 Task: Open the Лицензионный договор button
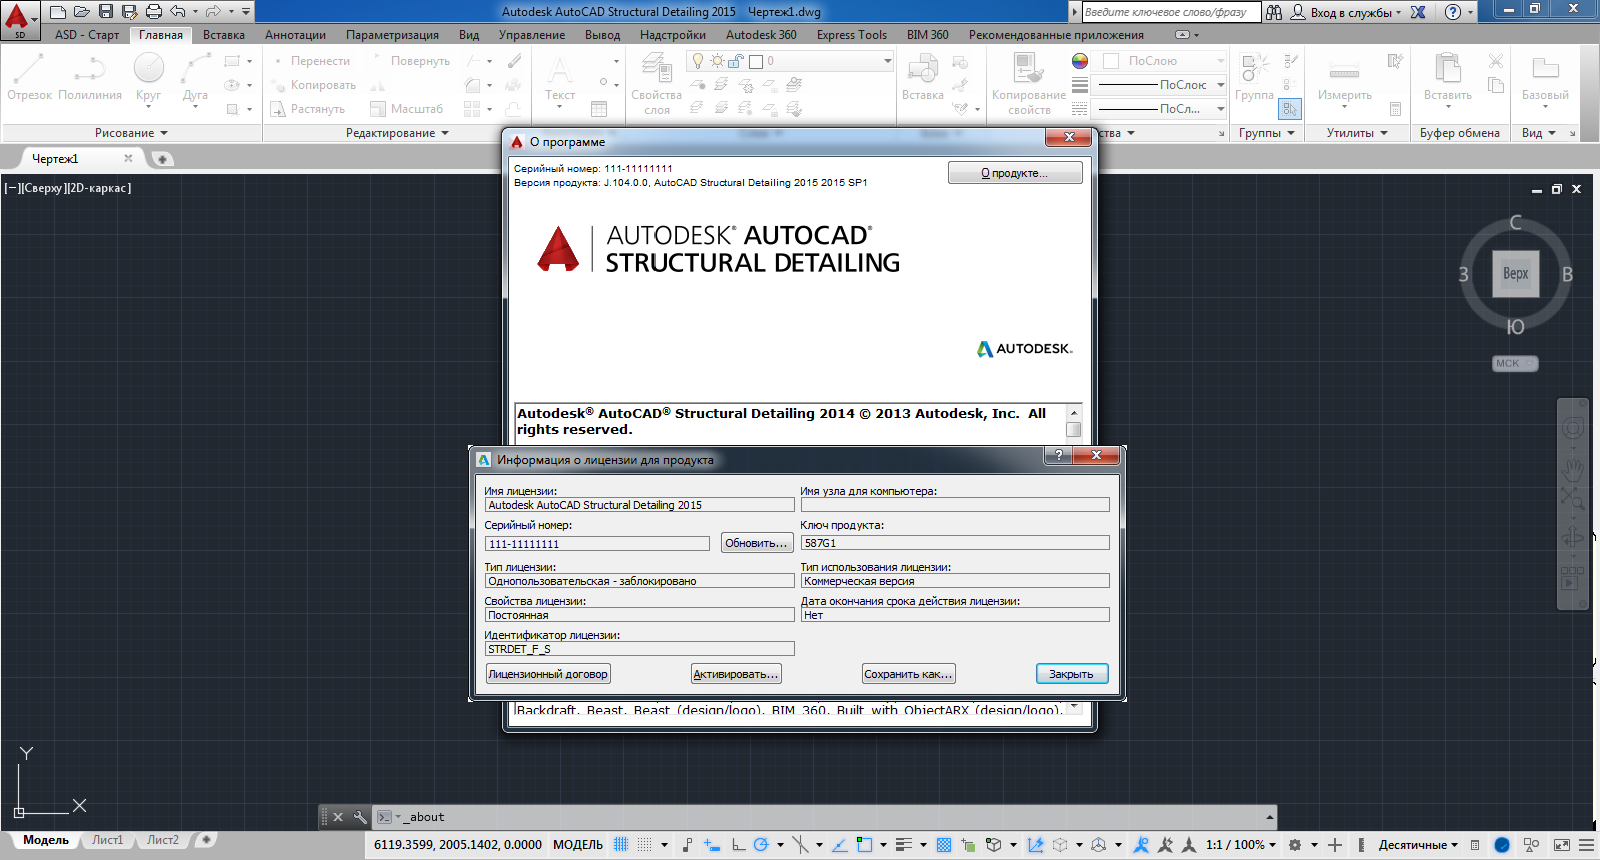[548, 674]
